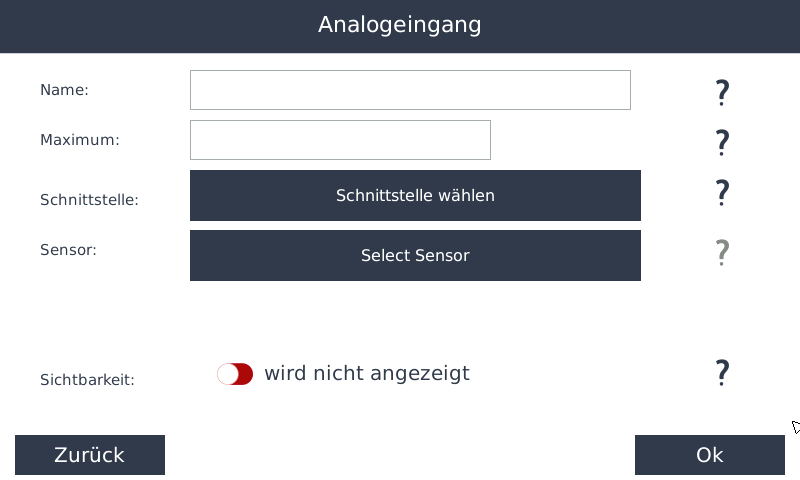800x480 pixels.
Task: Go back with the Zurück button
Action: 90,455
